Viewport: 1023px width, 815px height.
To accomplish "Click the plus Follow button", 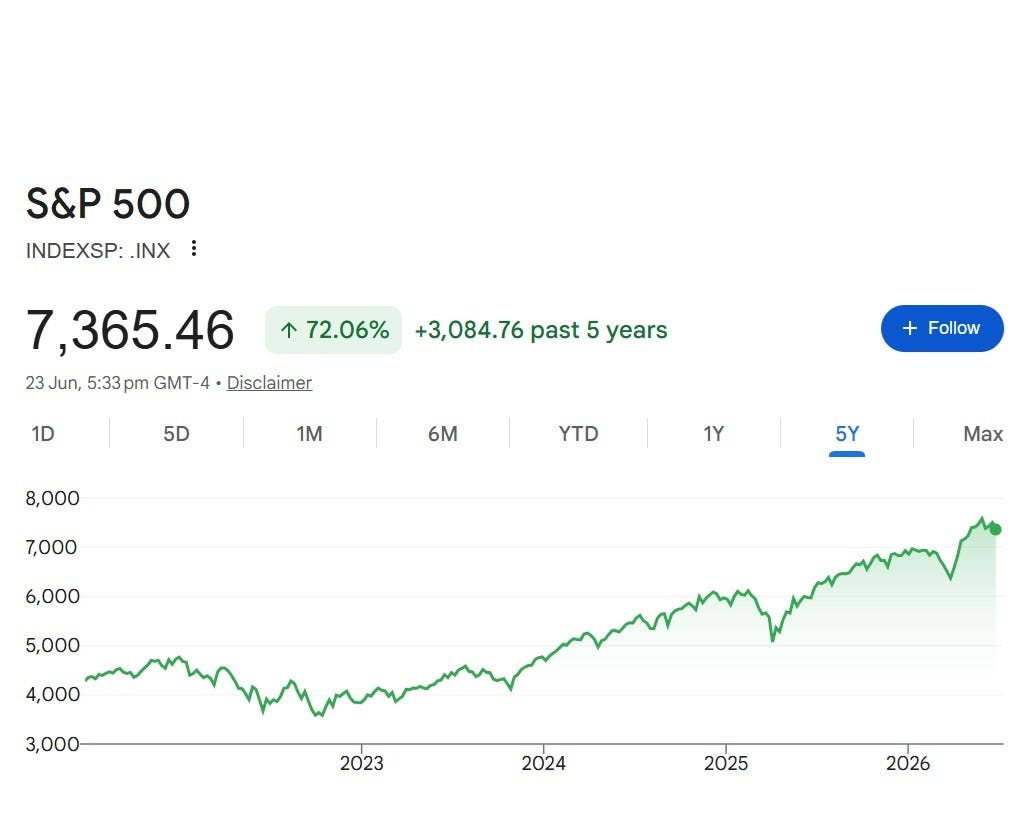I will pyautogui.click(x=941, y=328).
